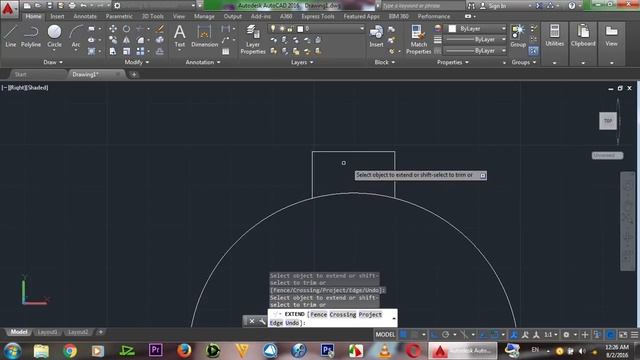Toggle ortho mode in status bar
Screen dimensions: 640x360
pyautogui.click(x=434, y=335)
